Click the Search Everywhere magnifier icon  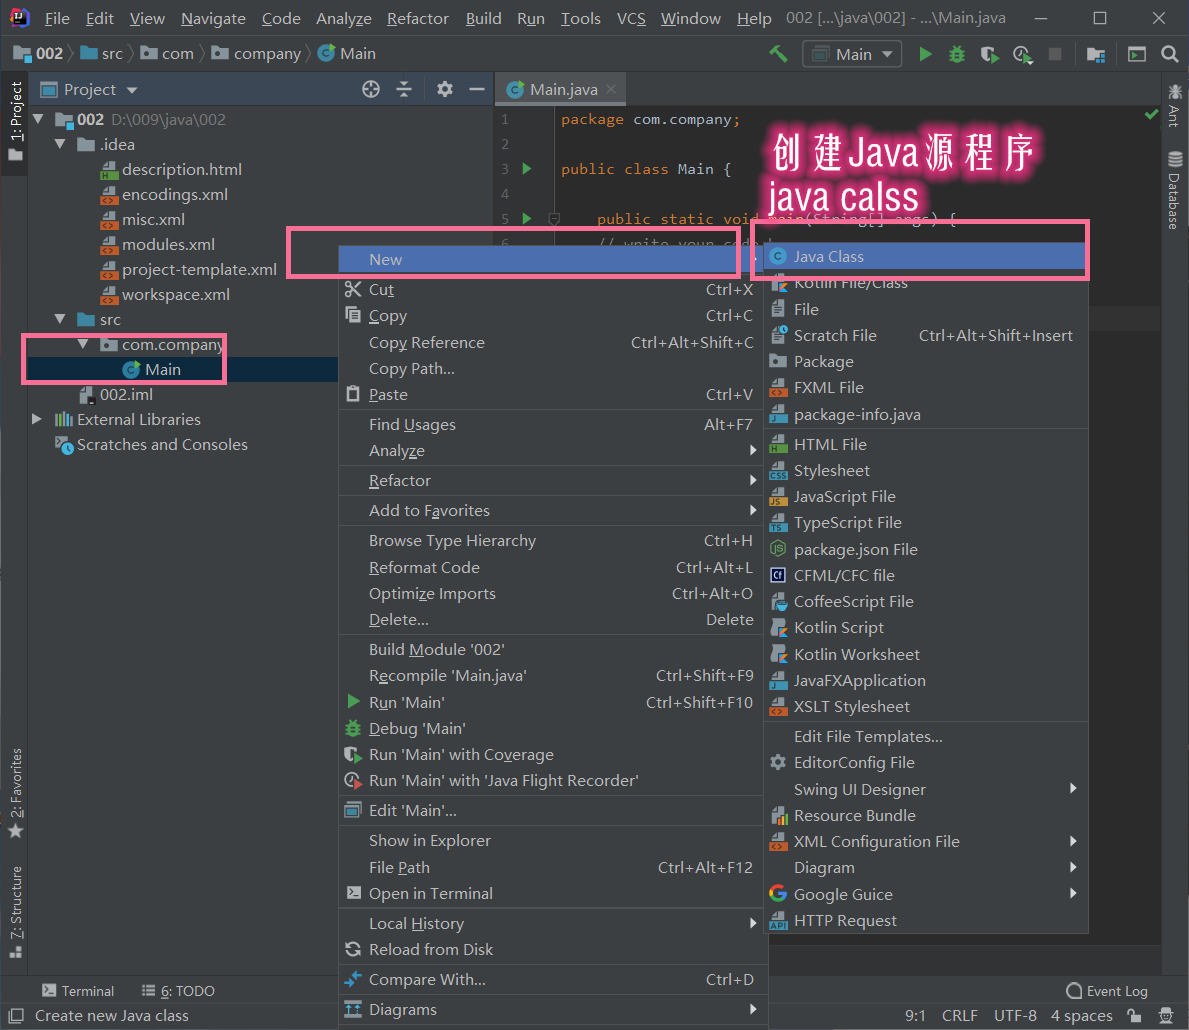pos(1170,54)
